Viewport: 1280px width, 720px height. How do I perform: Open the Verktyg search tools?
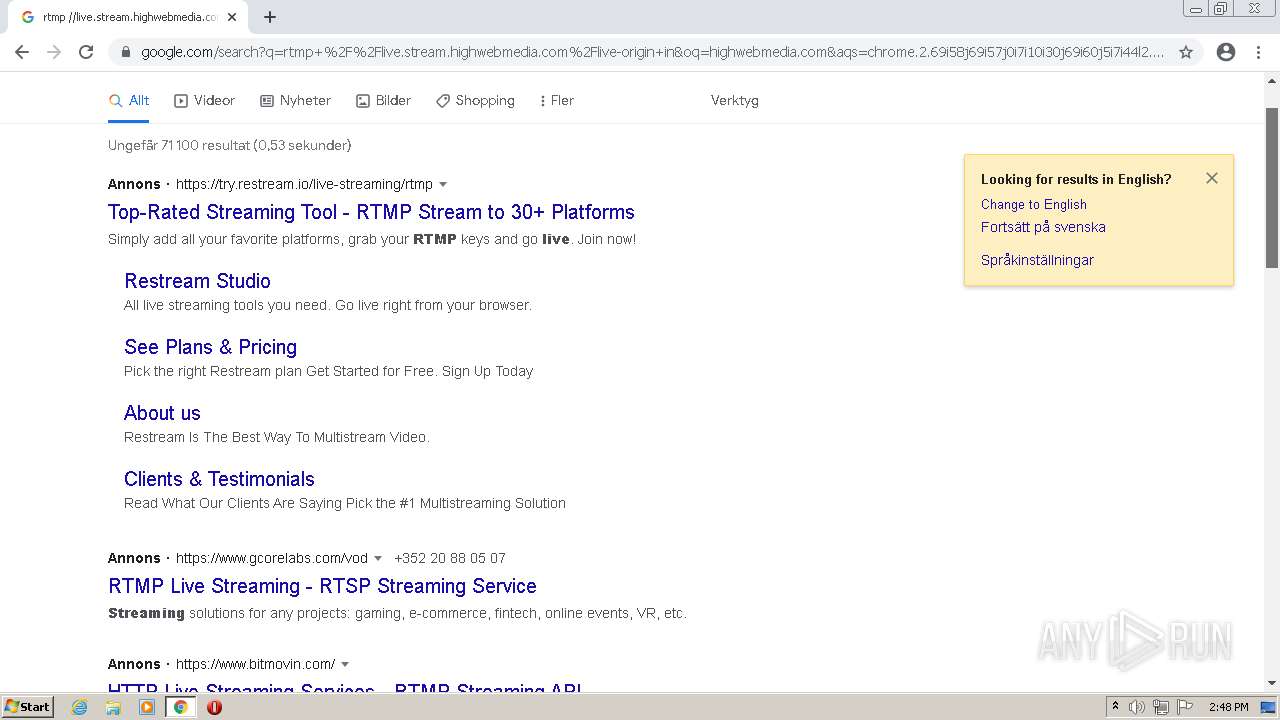(735, 100)
